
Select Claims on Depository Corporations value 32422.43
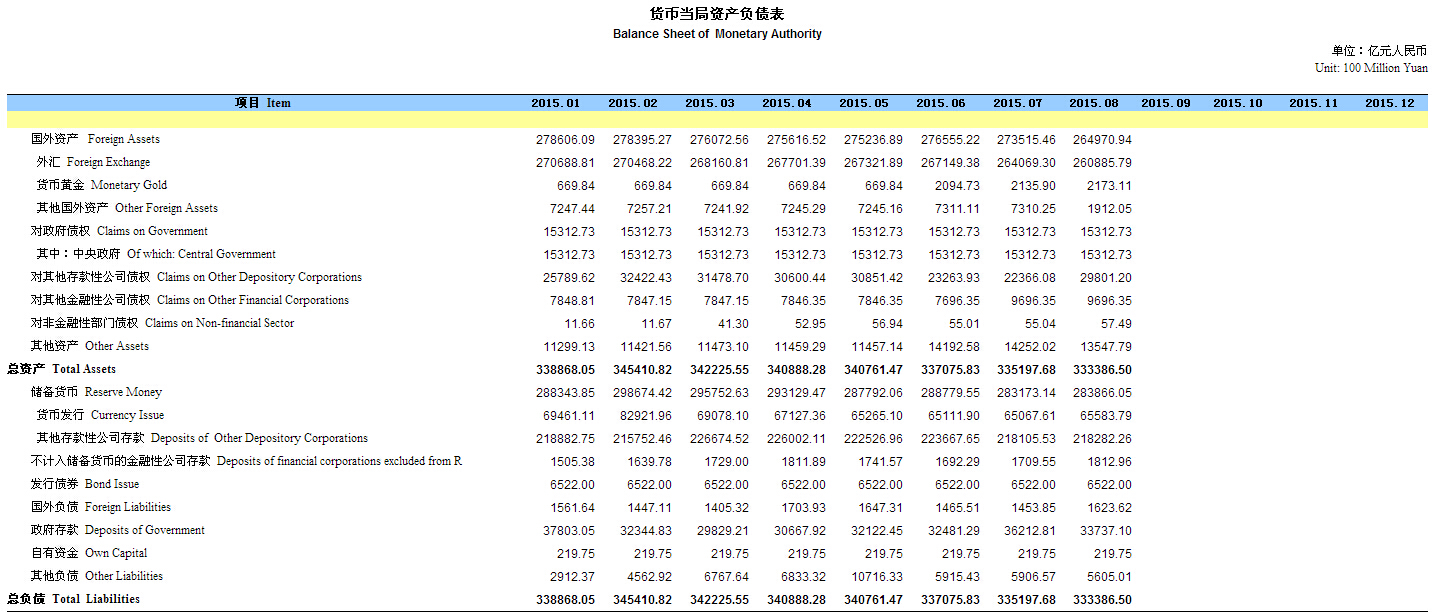[645, 278]
